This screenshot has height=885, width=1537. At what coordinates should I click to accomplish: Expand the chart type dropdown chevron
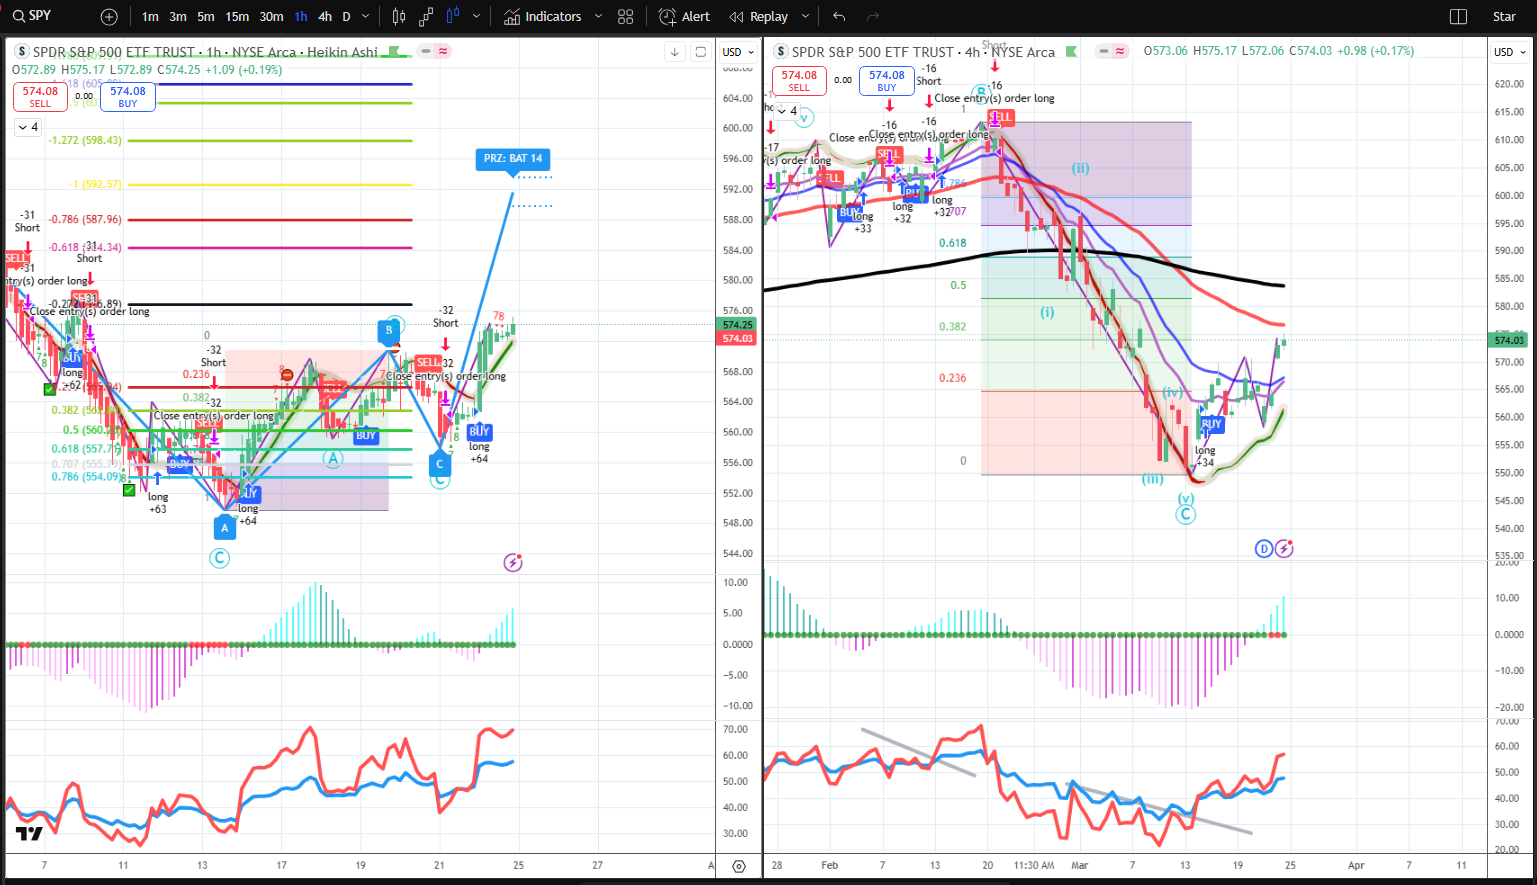pos(476,17)
